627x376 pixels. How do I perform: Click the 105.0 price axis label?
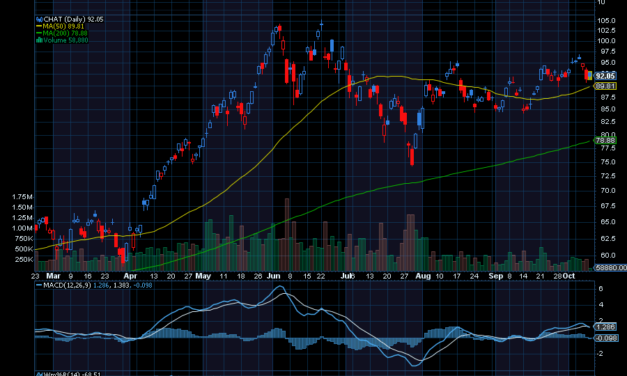(x=607, y=20)
